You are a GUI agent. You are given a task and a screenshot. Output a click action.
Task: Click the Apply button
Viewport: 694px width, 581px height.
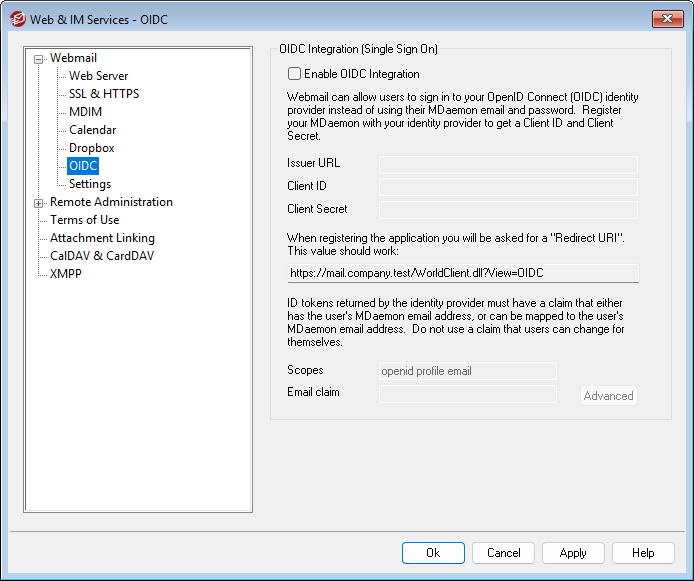click(x=573, y=553)
